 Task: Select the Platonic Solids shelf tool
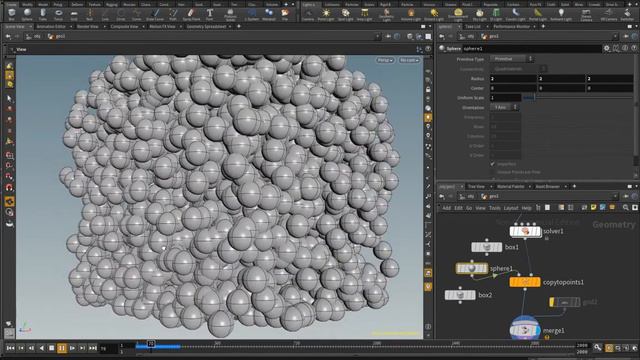231,14
